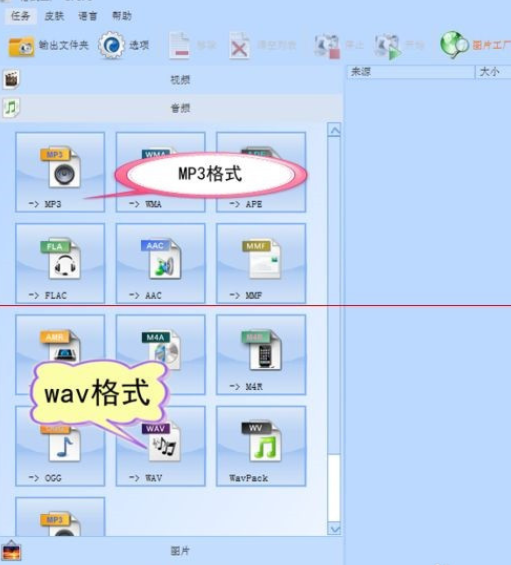The image size is (511, 565).
Task: Select the -> OGG conversion tile
Action: pyautogui.click(x=60, y=446)
